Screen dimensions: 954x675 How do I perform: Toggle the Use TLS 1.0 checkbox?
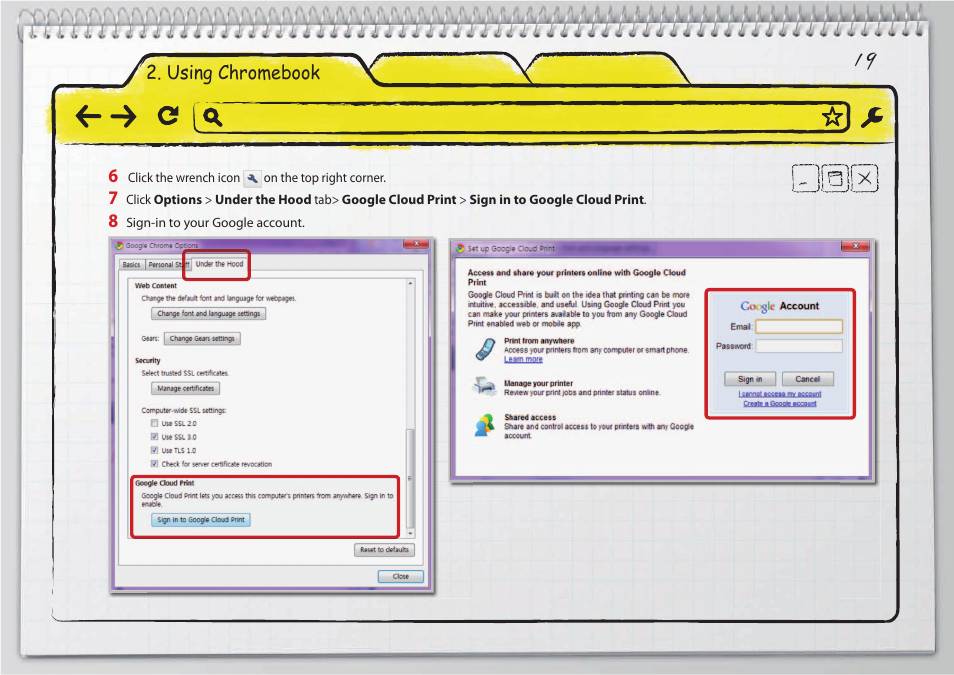click(155, 450)
